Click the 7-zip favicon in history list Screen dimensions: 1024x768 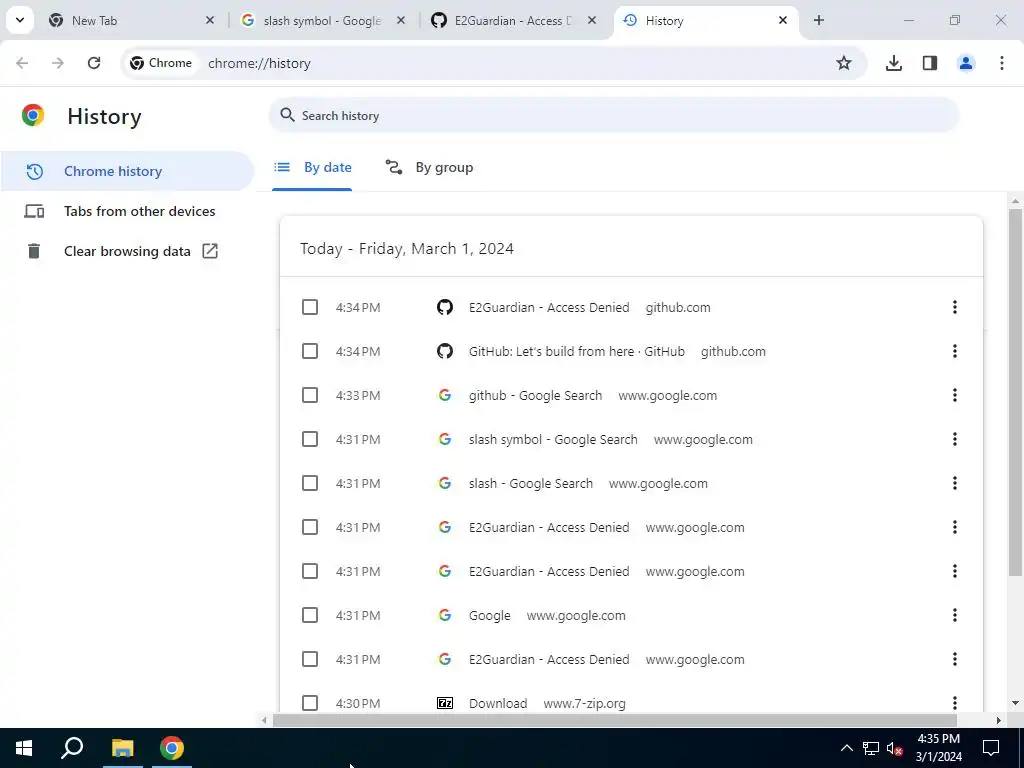click(x=445, y=703)
